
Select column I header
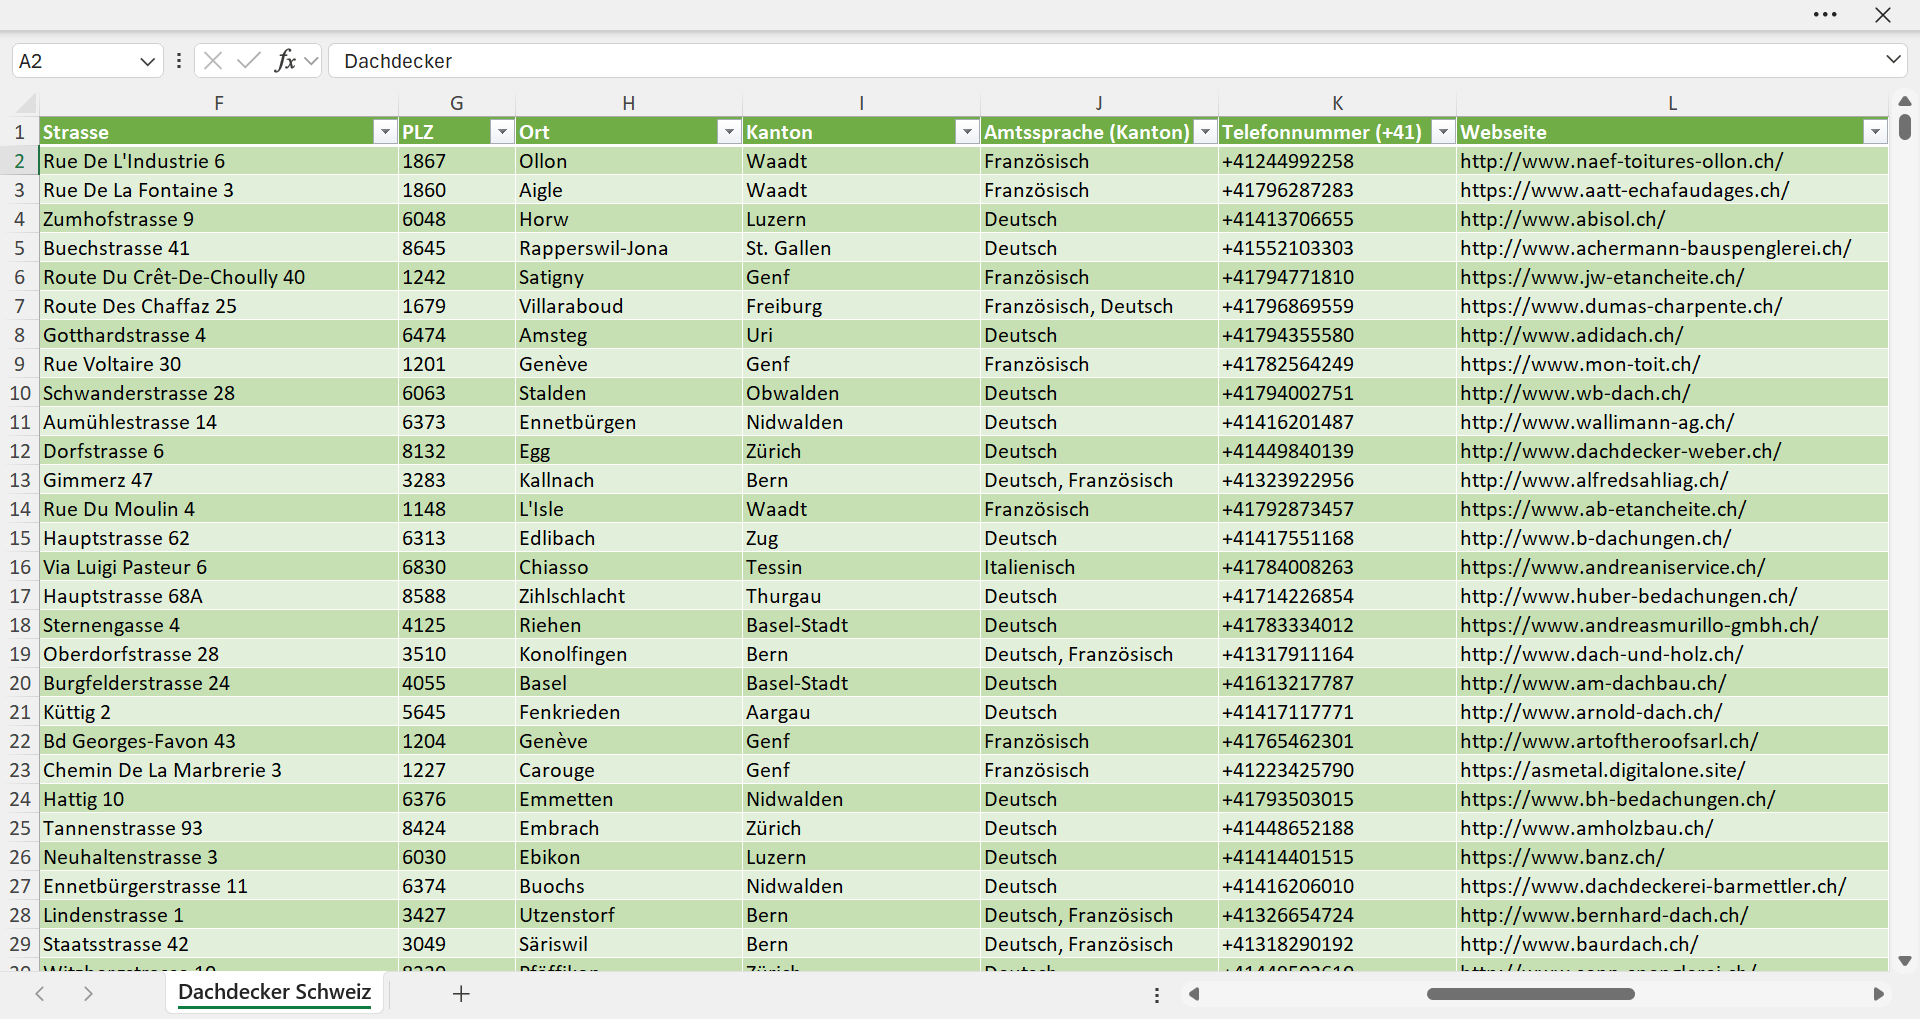pyautogui.click(x=861, y=103)
